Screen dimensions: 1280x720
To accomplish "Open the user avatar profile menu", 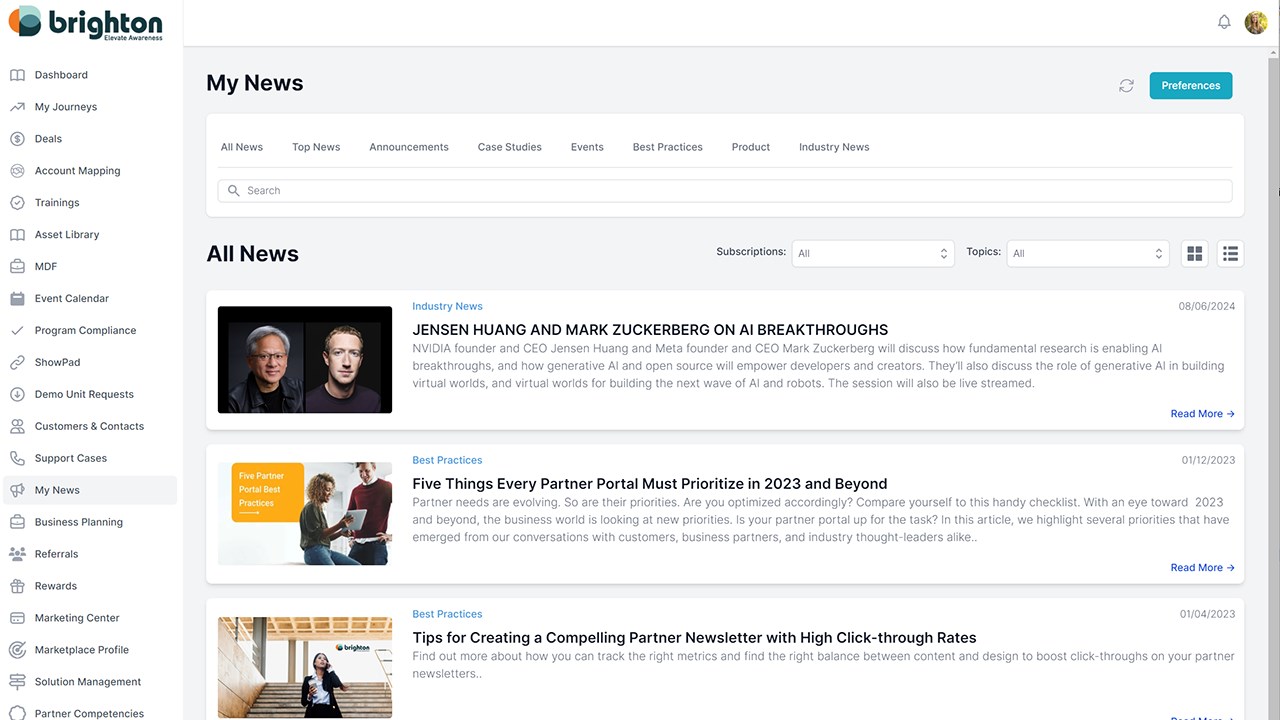I will tap(1256, 22).
